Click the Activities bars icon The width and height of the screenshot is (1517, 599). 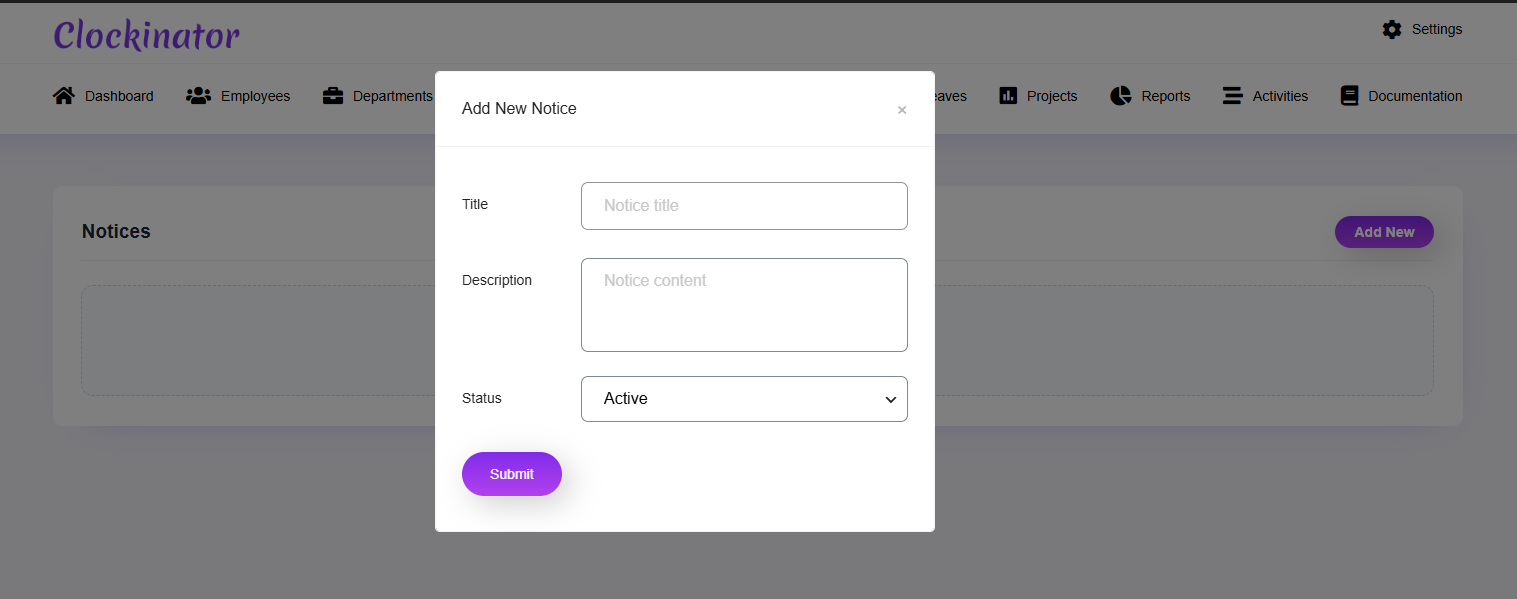[x=1232, y=96]
